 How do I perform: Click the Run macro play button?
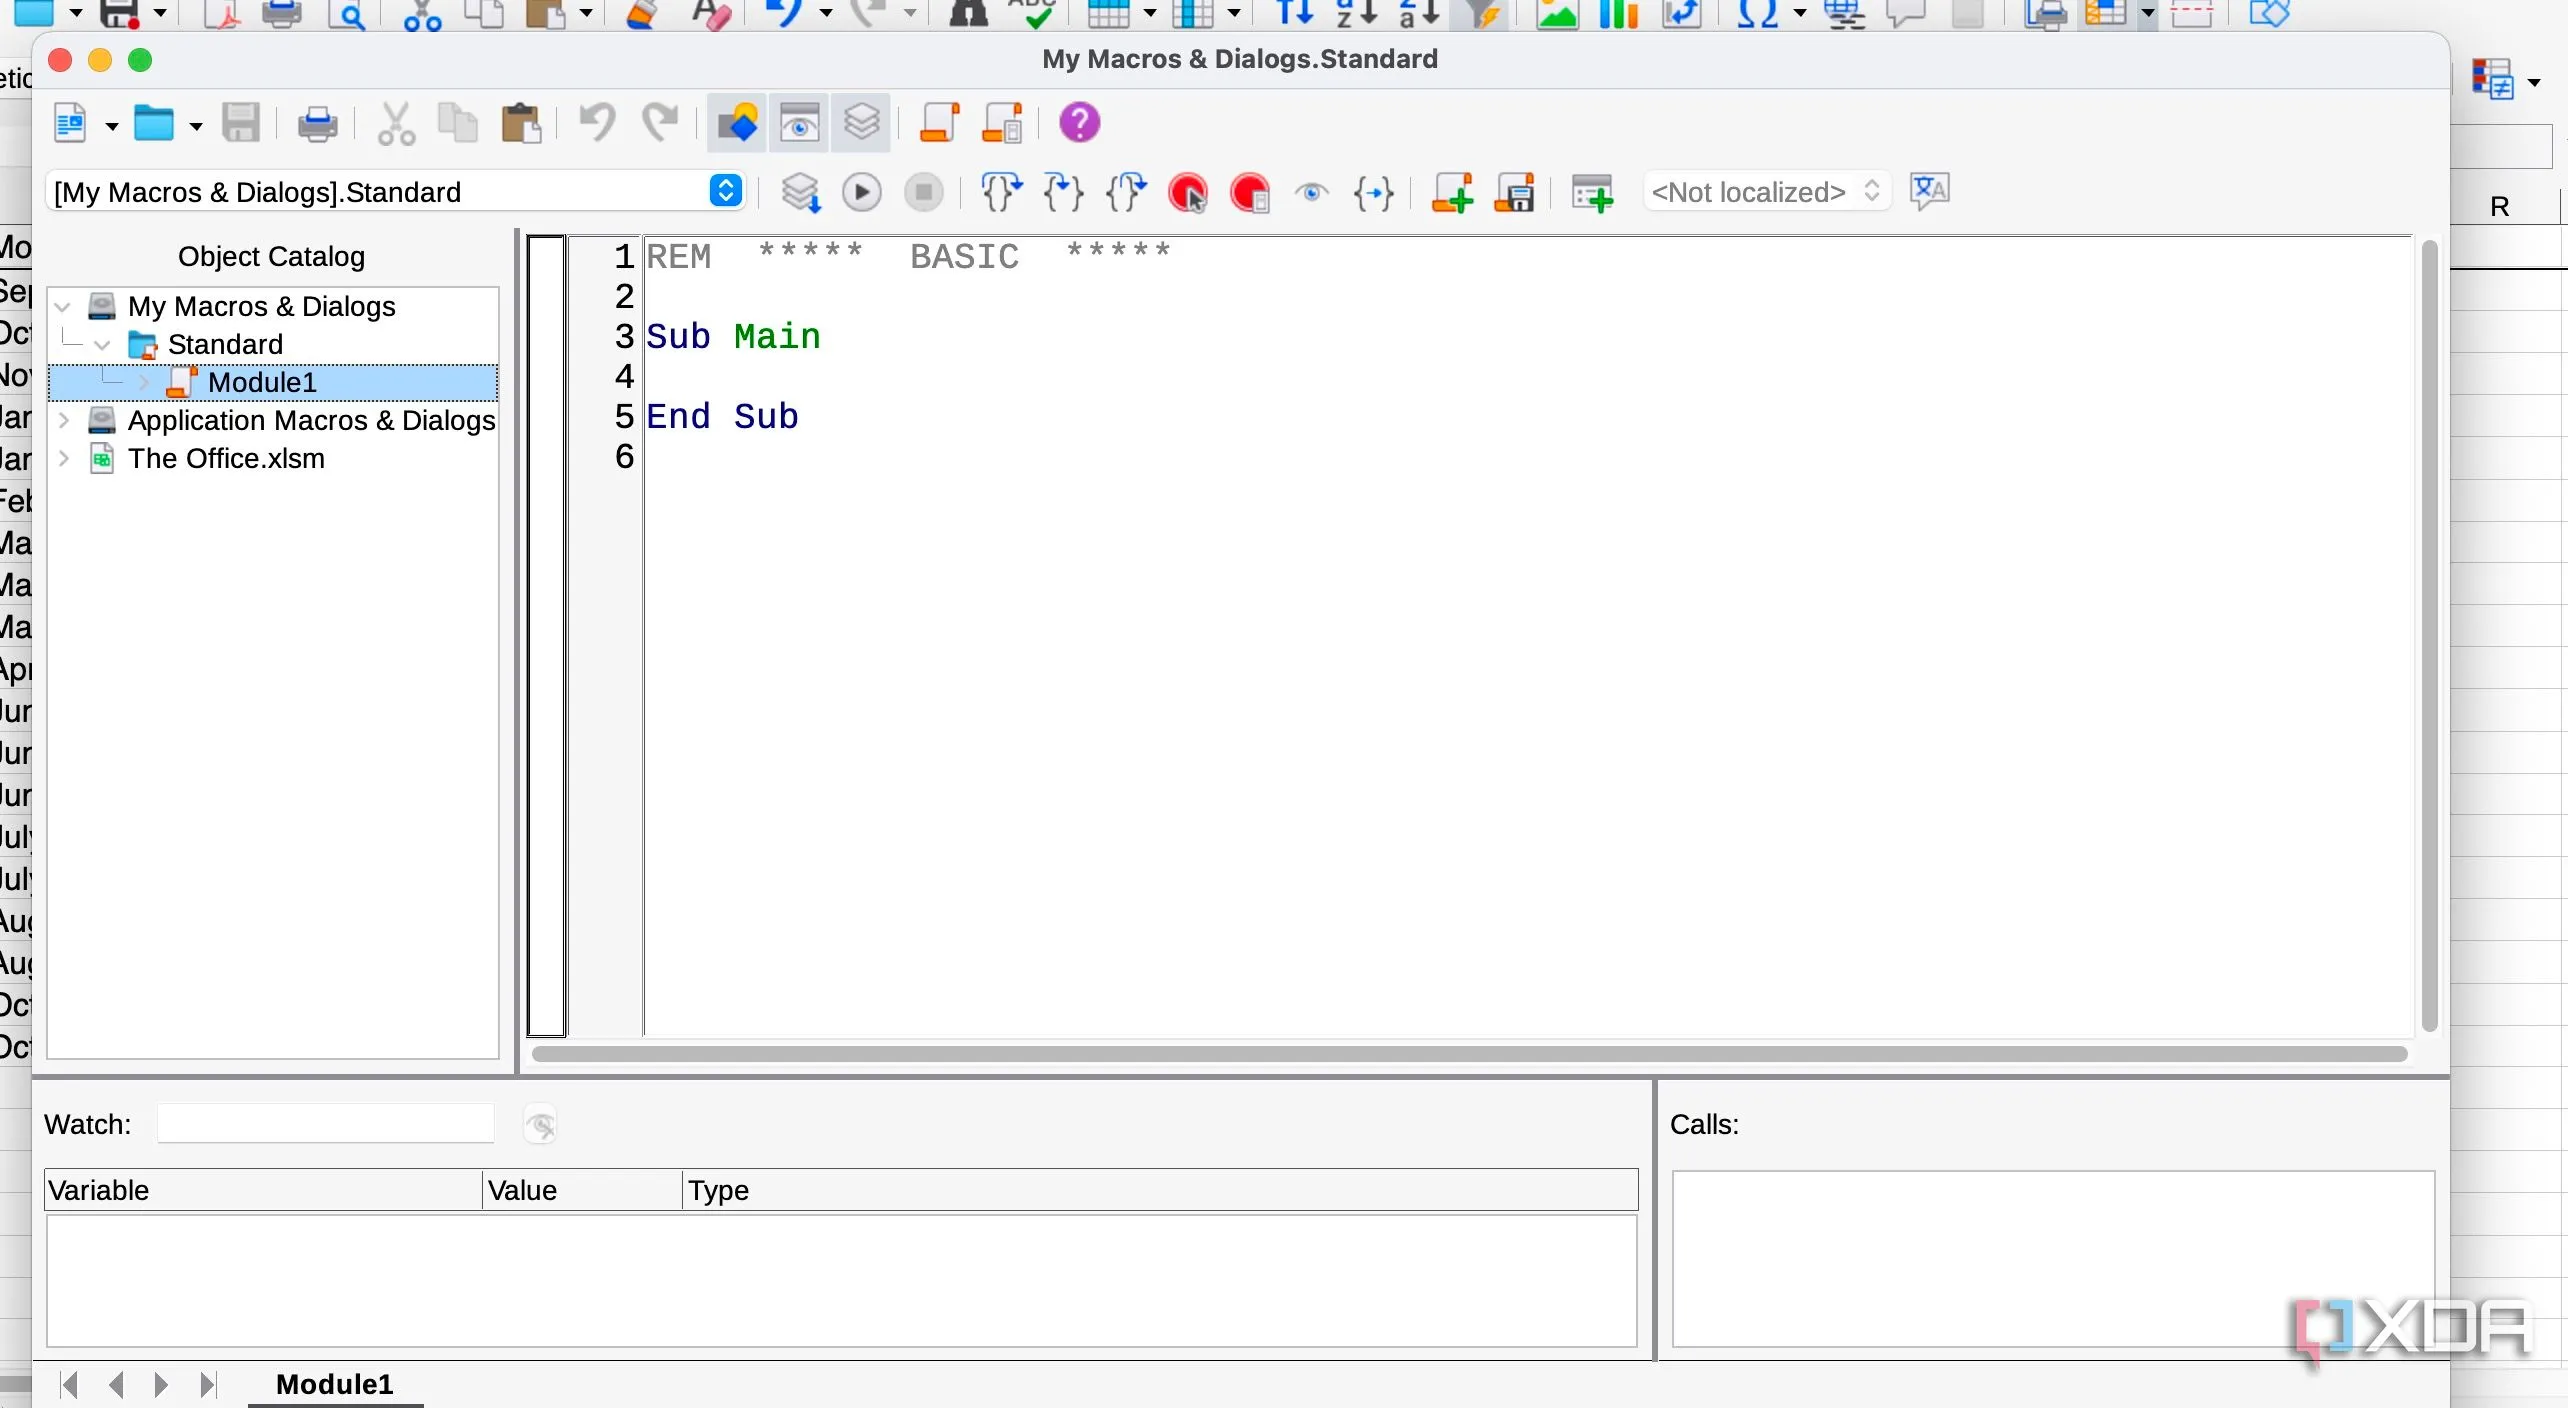(x=862, y=192)
